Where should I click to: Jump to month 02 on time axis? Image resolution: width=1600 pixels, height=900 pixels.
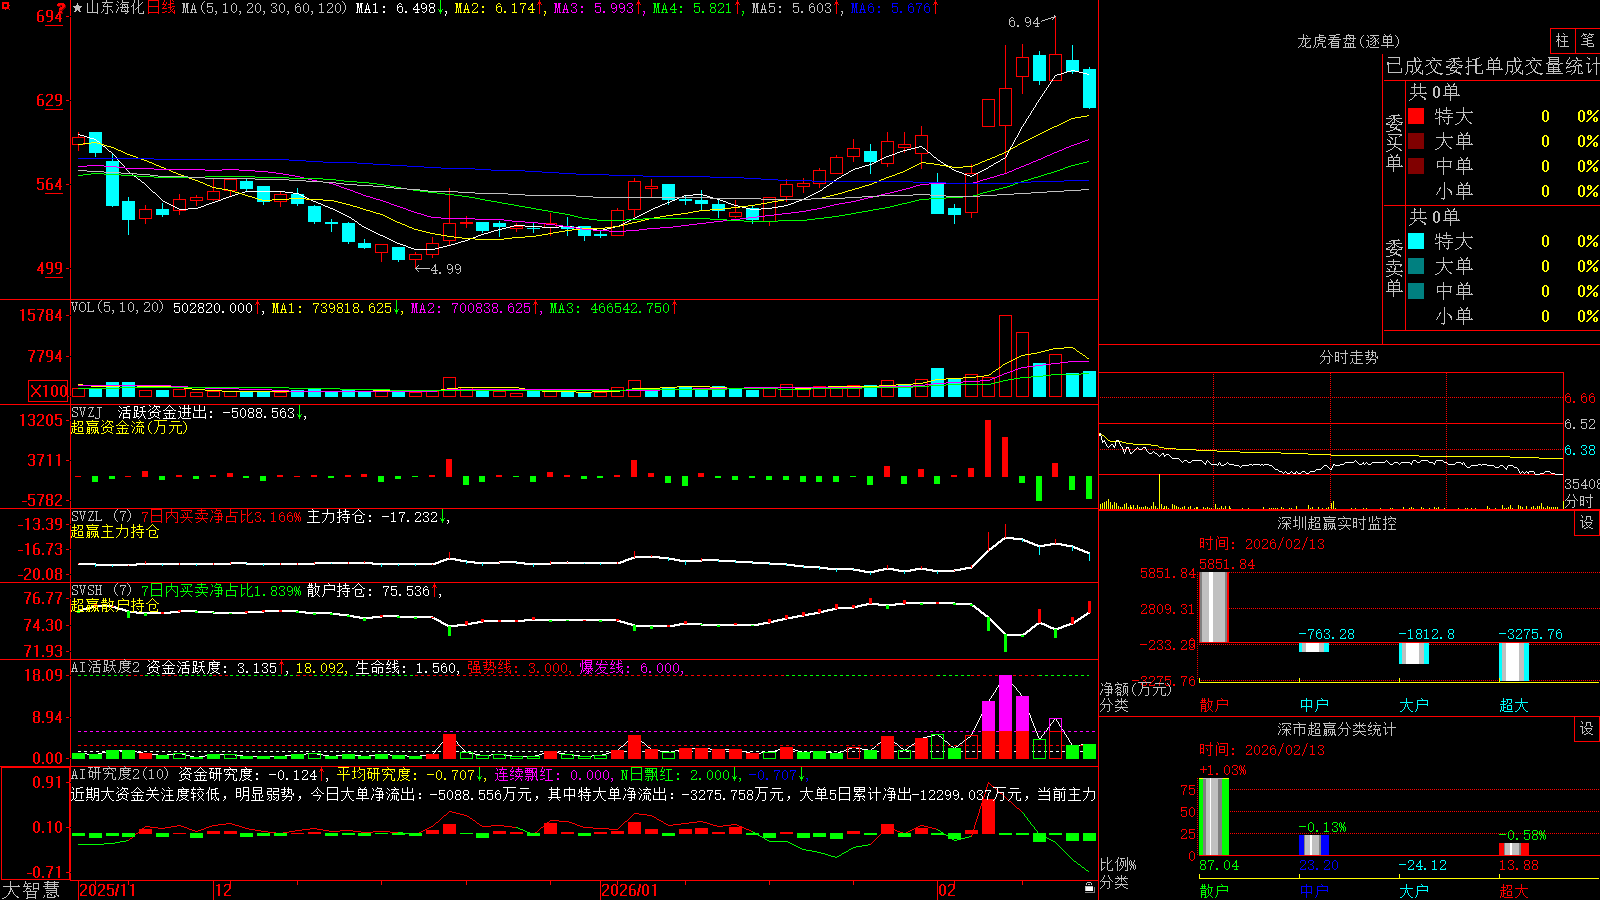point(948,890)
